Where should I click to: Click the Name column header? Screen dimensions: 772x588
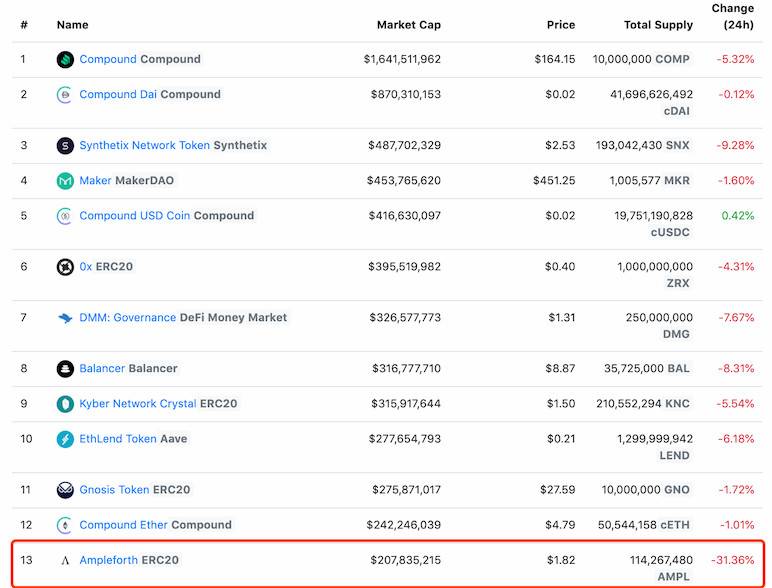pyautogui.click(x=72, y=24)
